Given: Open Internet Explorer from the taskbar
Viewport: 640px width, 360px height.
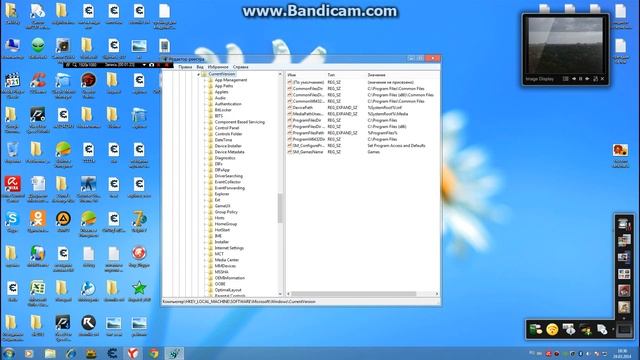Looking at the screenshot, I should (71, 353).
